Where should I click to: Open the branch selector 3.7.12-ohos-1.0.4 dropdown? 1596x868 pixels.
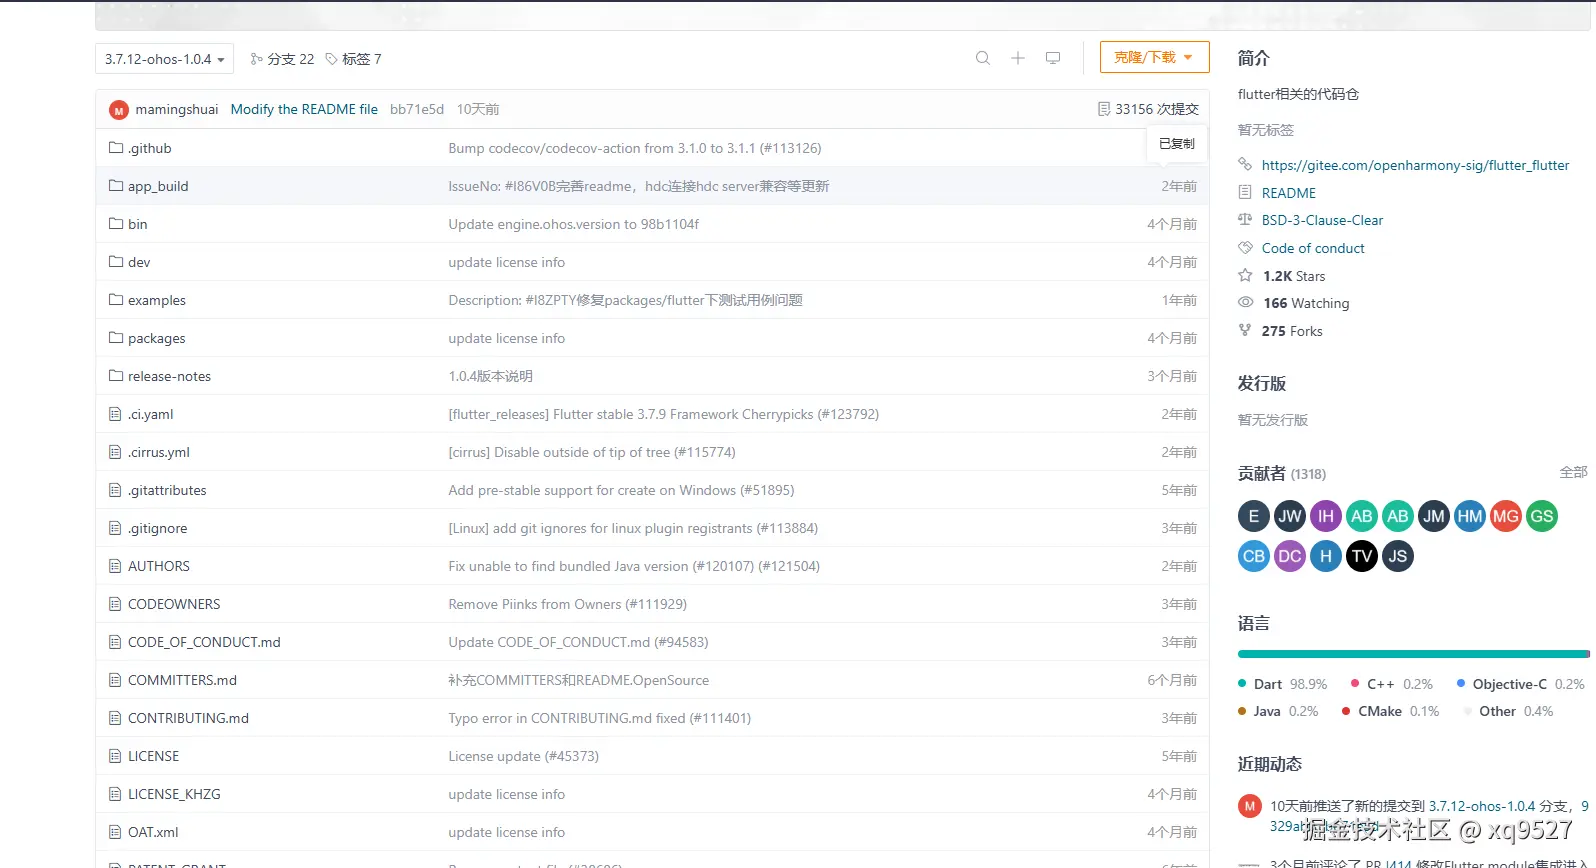point(164,59)
